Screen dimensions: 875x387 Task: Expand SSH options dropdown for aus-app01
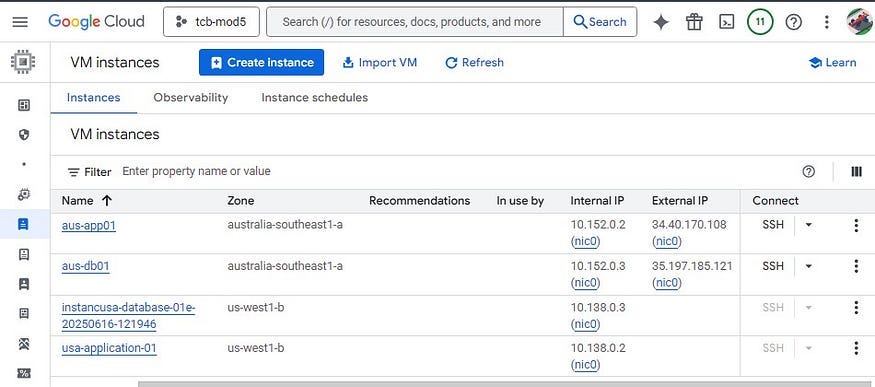pos(808,225)
